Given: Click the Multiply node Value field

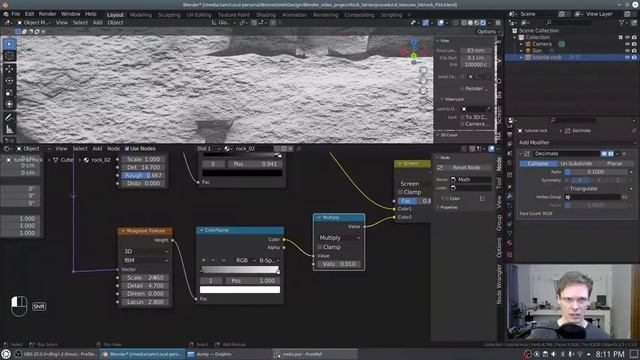Looking at the screenshot, I should coord(339,264).
